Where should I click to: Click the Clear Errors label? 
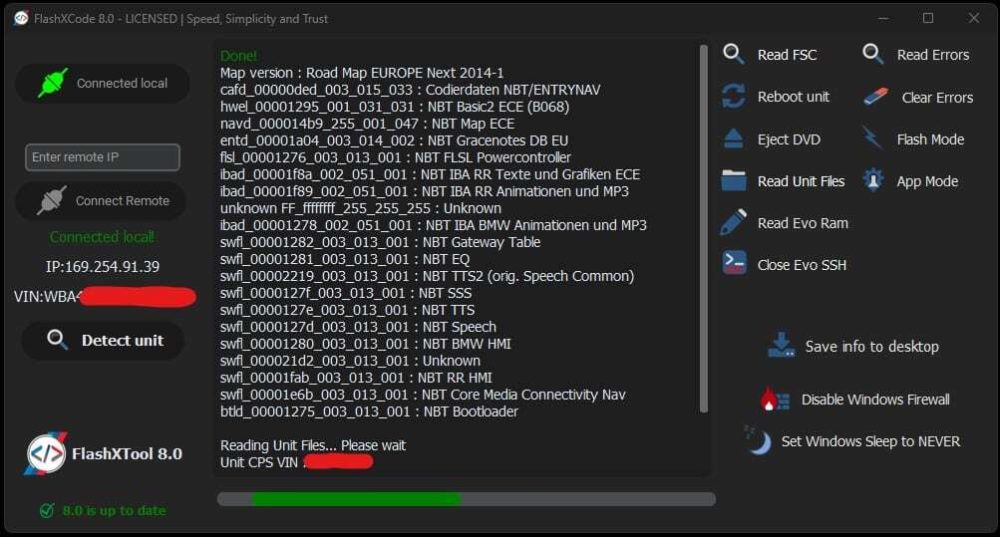click(938, 98)
